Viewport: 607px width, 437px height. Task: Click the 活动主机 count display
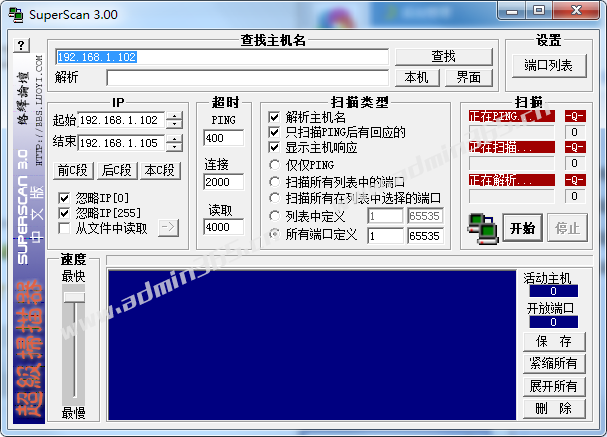554,291
